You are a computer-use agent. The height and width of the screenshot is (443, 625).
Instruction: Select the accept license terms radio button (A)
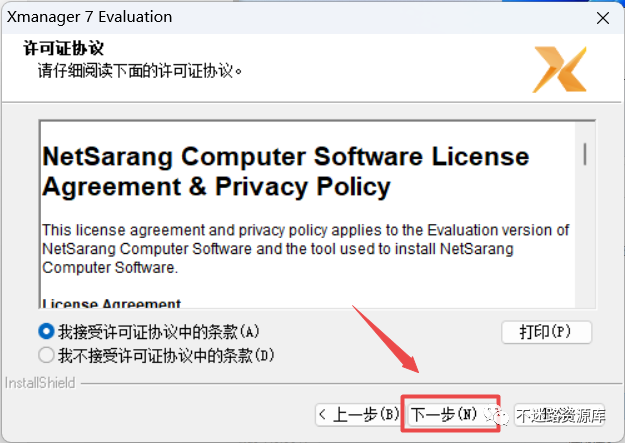click(46, 331)
